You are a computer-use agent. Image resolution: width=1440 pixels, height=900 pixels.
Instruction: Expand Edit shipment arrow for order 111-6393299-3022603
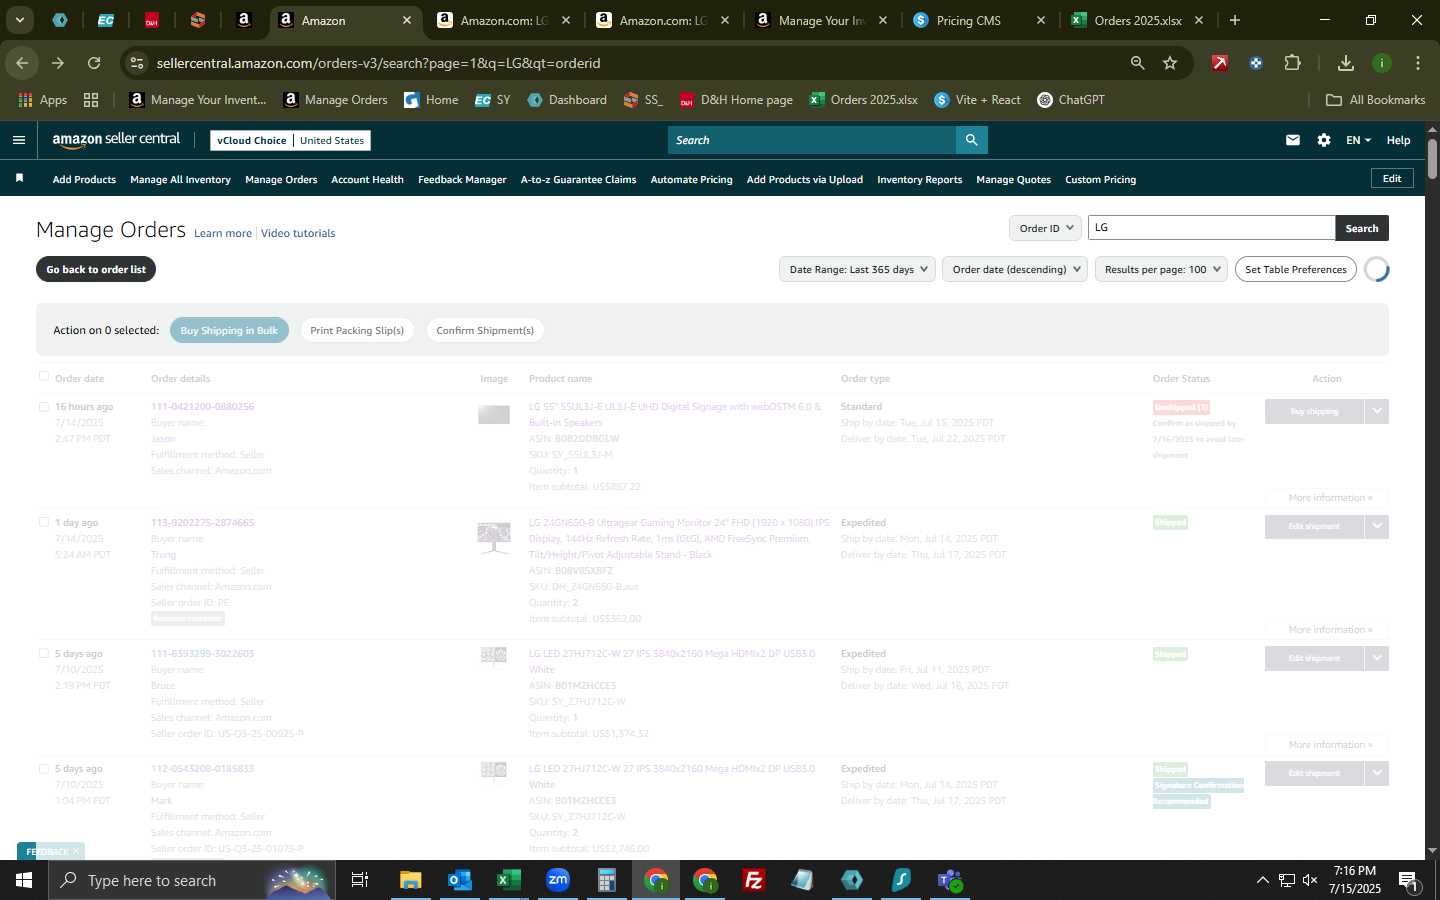tap(1377, 658)
